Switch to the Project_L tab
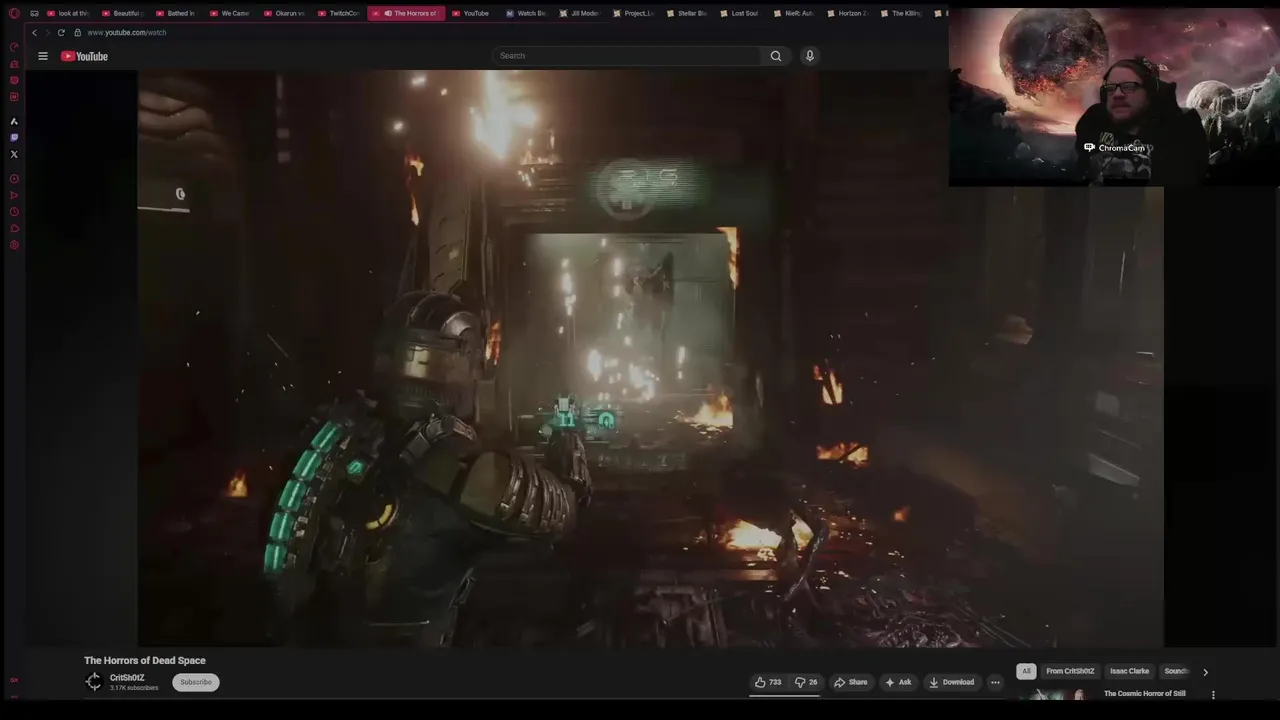 (634, 13)
